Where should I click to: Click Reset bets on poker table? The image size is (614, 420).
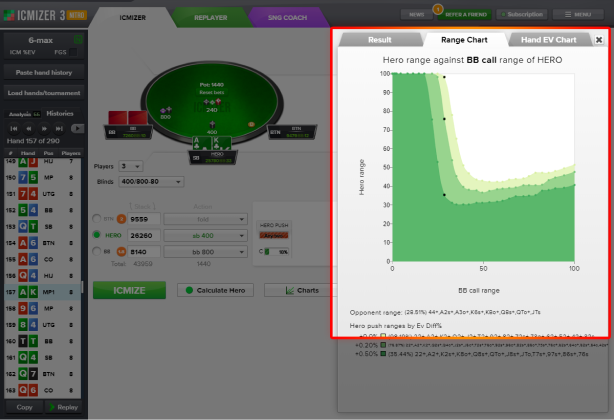(211, 92)
